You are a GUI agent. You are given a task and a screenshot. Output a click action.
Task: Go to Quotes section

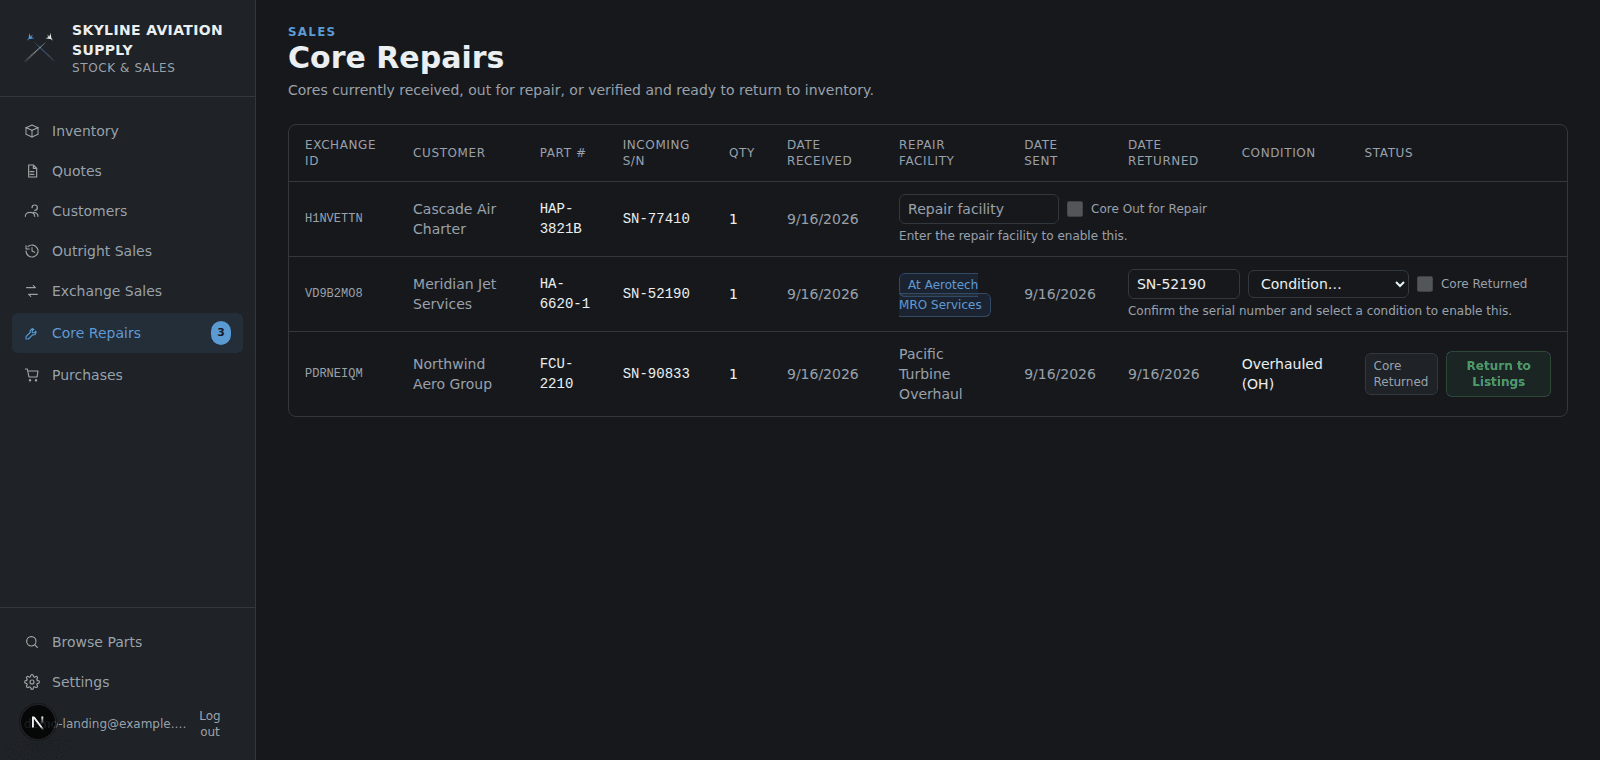coord(128,171)
